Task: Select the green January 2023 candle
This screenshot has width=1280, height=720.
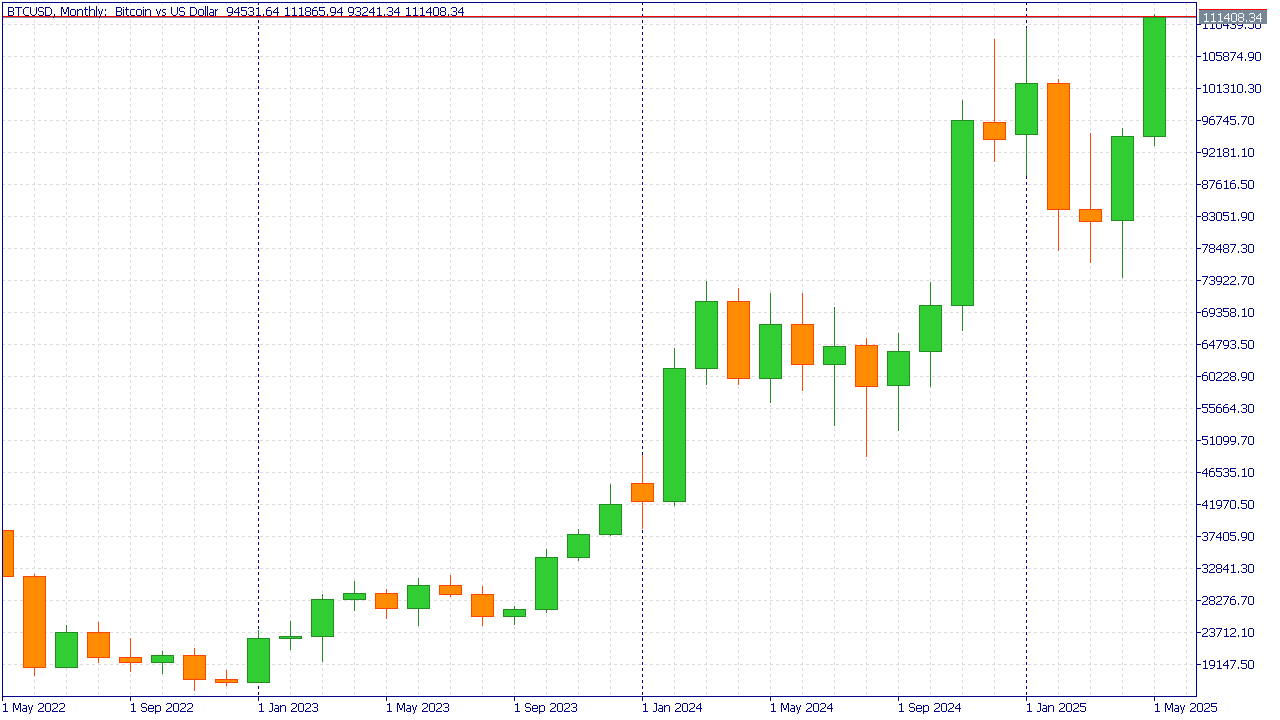Action: (x=258, y=660)
